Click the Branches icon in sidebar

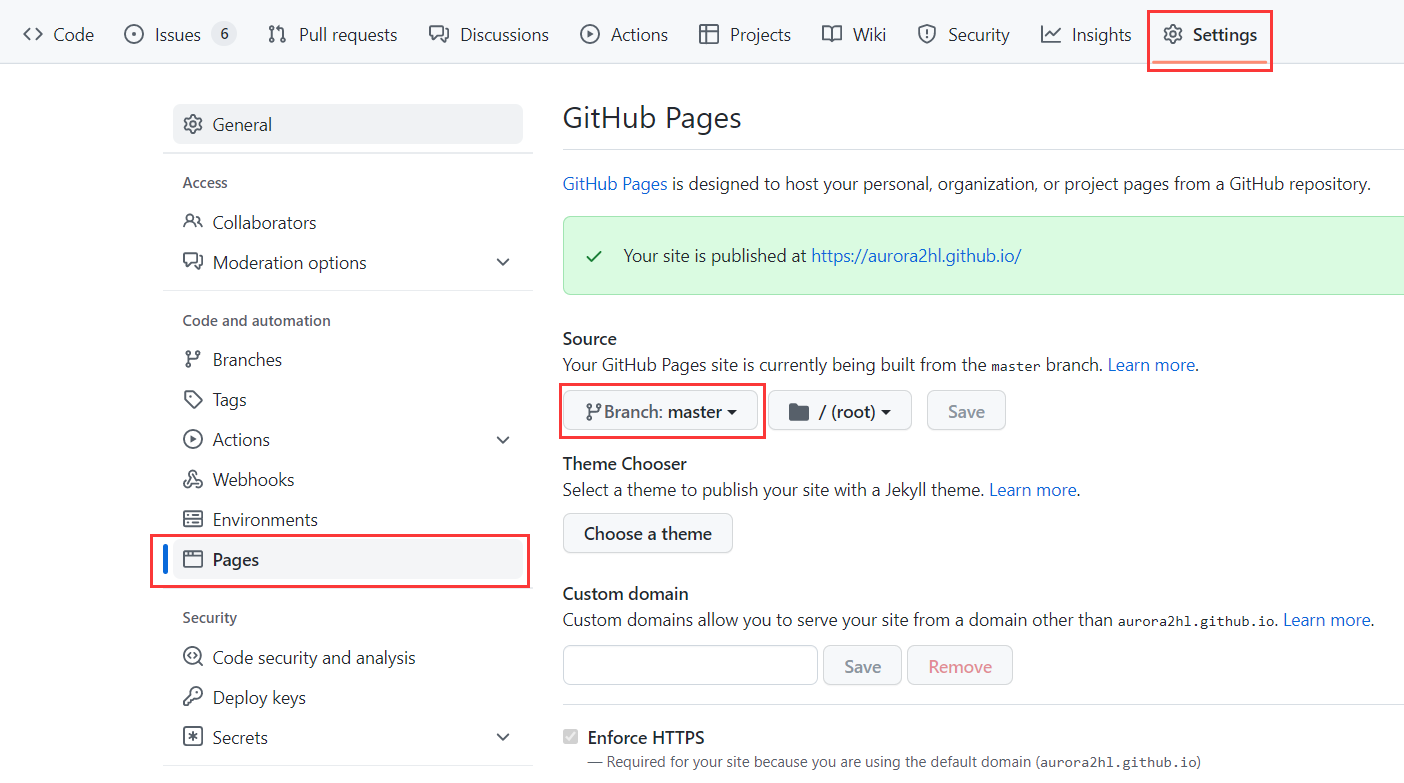pyautogui.click(x=193, y=360)
